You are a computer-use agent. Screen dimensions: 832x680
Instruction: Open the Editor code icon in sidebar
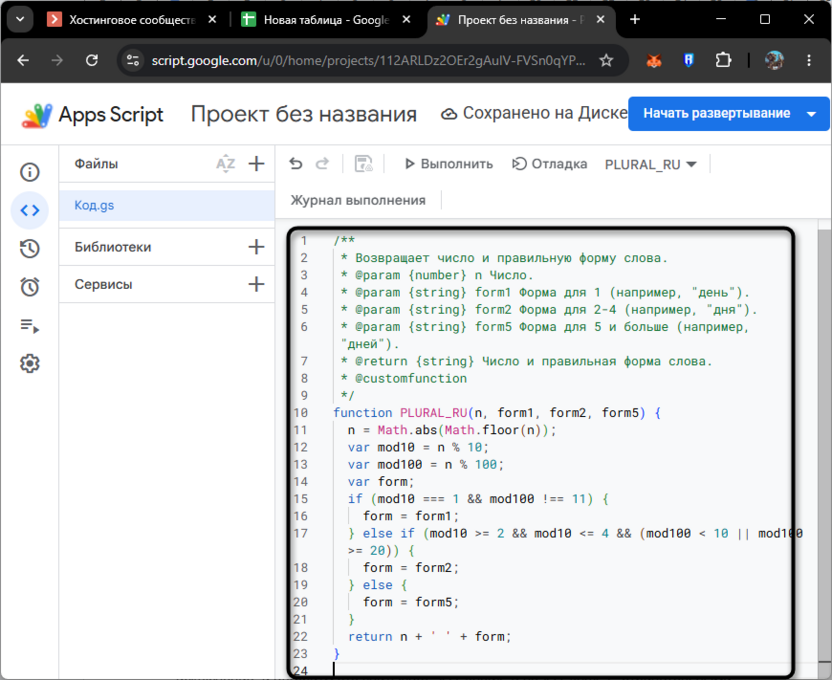(x=30, y=211)
